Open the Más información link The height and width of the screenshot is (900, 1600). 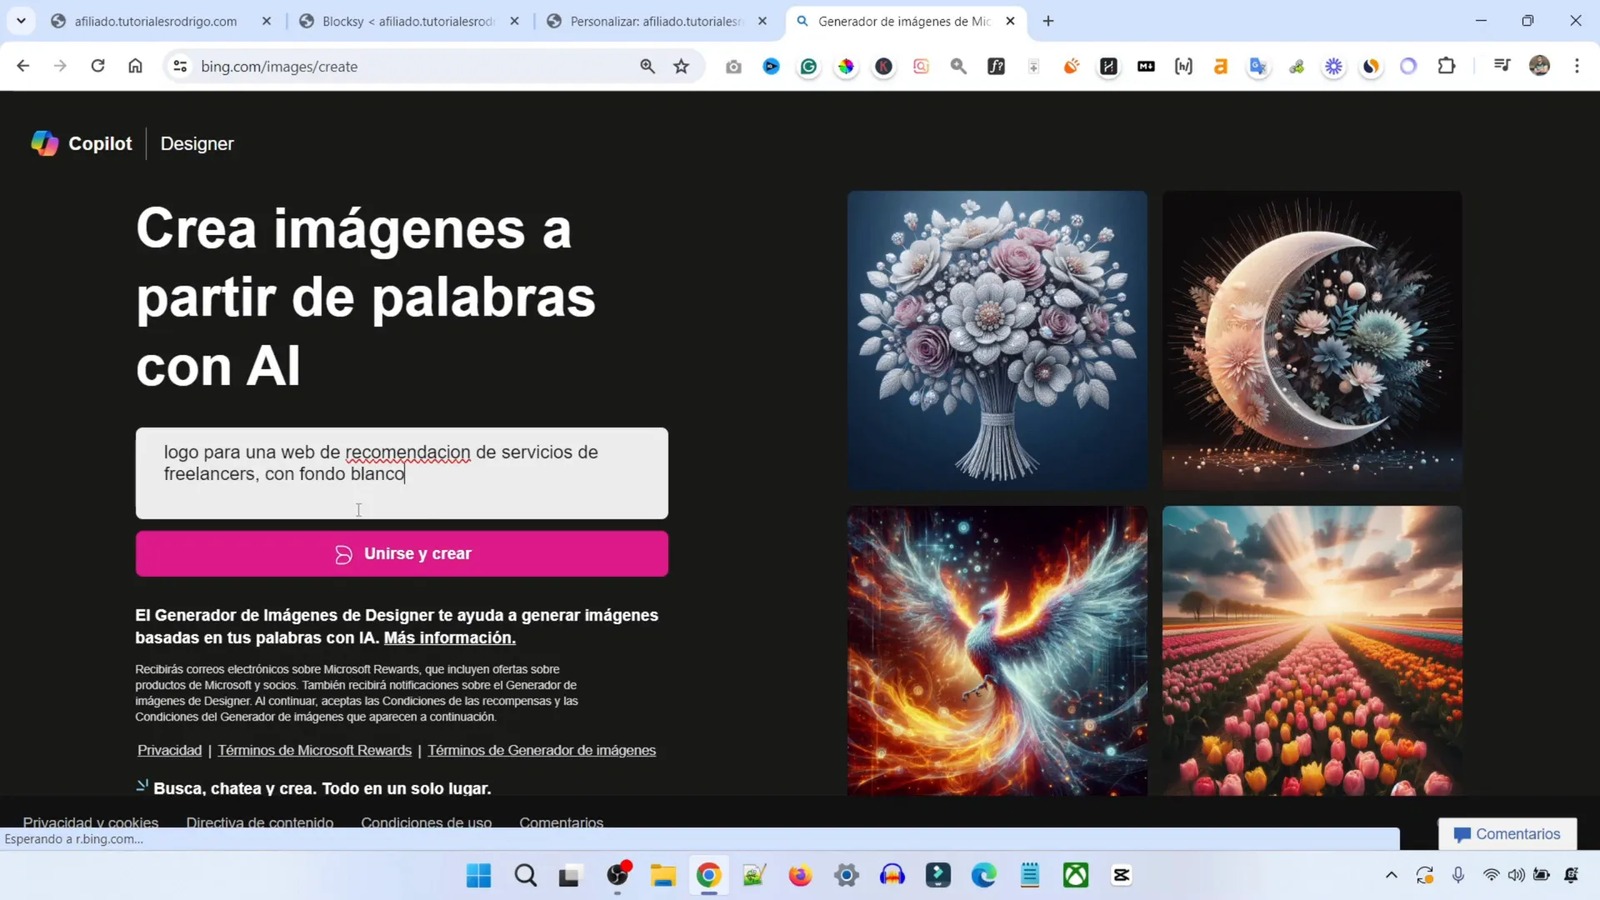pyautogui.click(x=449, y=637)
